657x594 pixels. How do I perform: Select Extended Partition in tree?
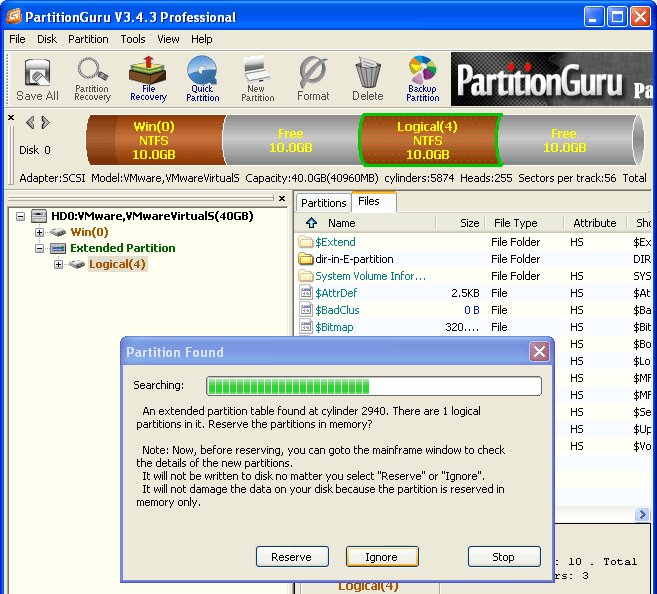123,248
